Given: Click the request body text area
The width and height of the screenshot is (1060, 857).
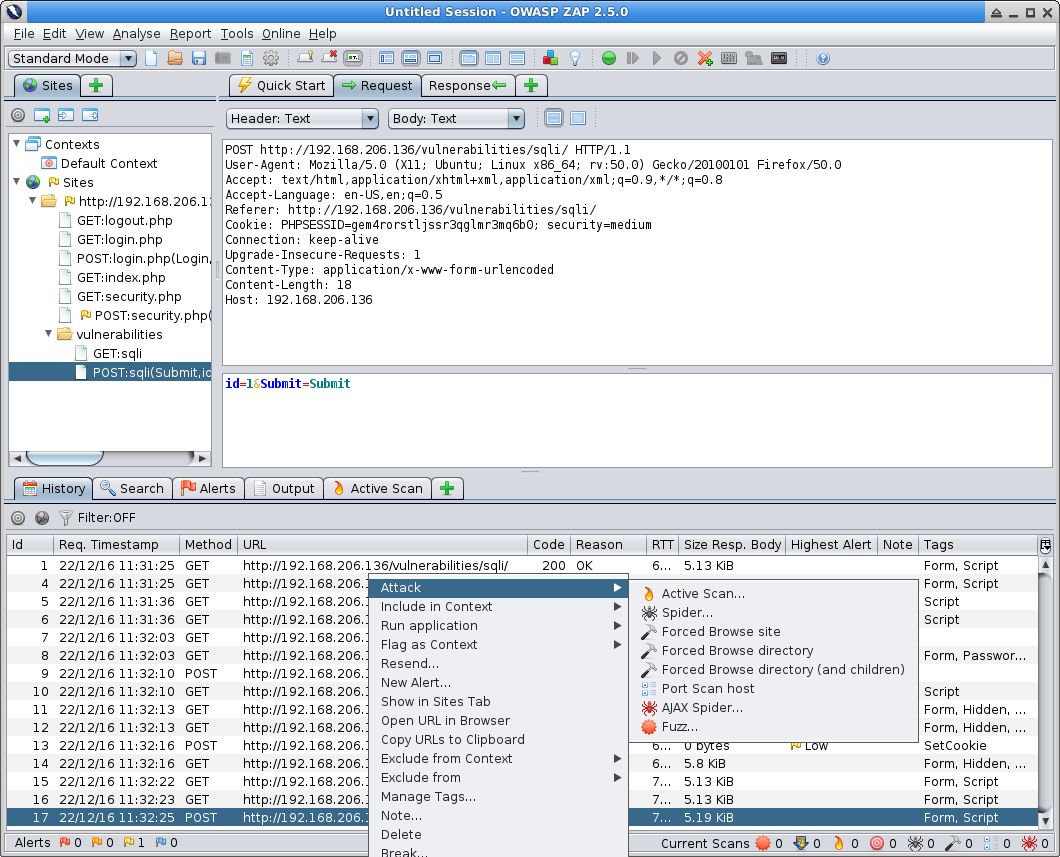Looking at the screenshot, I should [637, 420].
